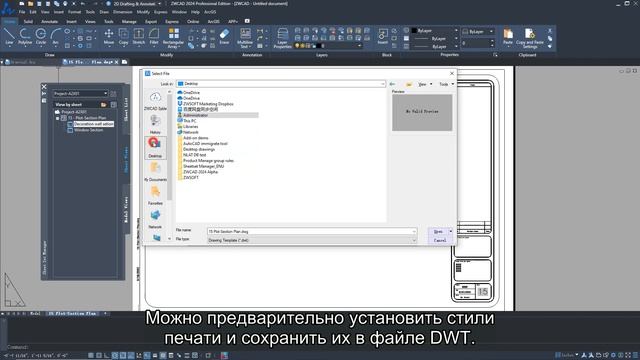Screen dimensions: 640x360
Task: Click the folder icon in dialog toolbar
Action: (x=409, y=84)
